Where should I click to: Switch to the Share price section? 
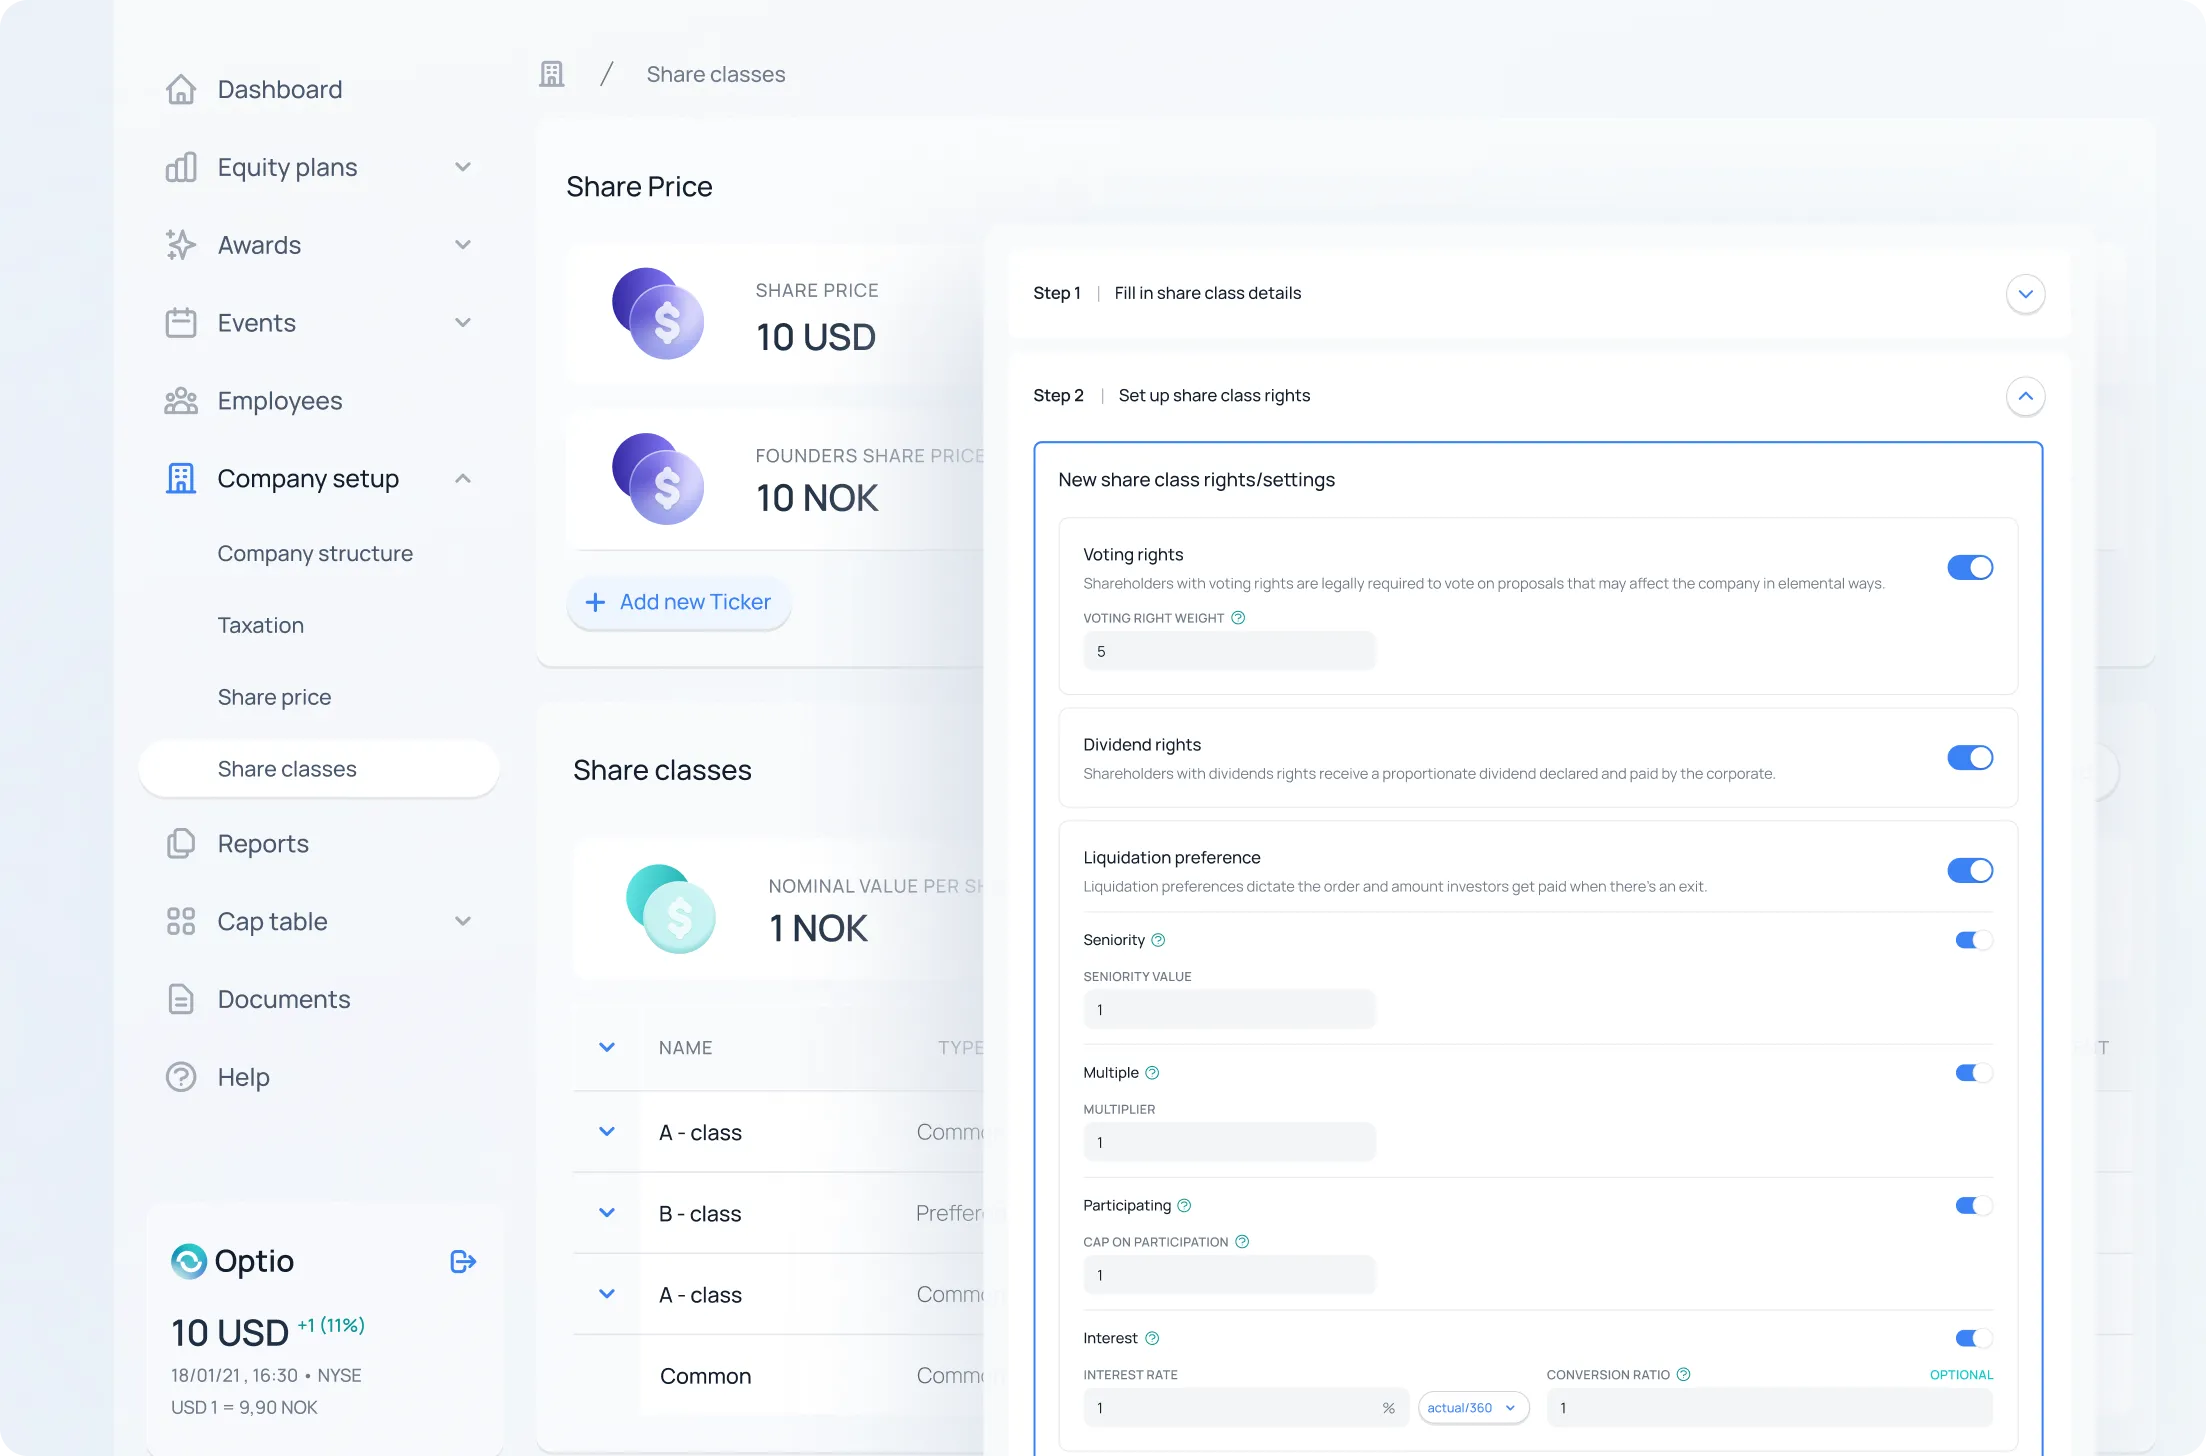pyautogui.click(x=274, y=696)
